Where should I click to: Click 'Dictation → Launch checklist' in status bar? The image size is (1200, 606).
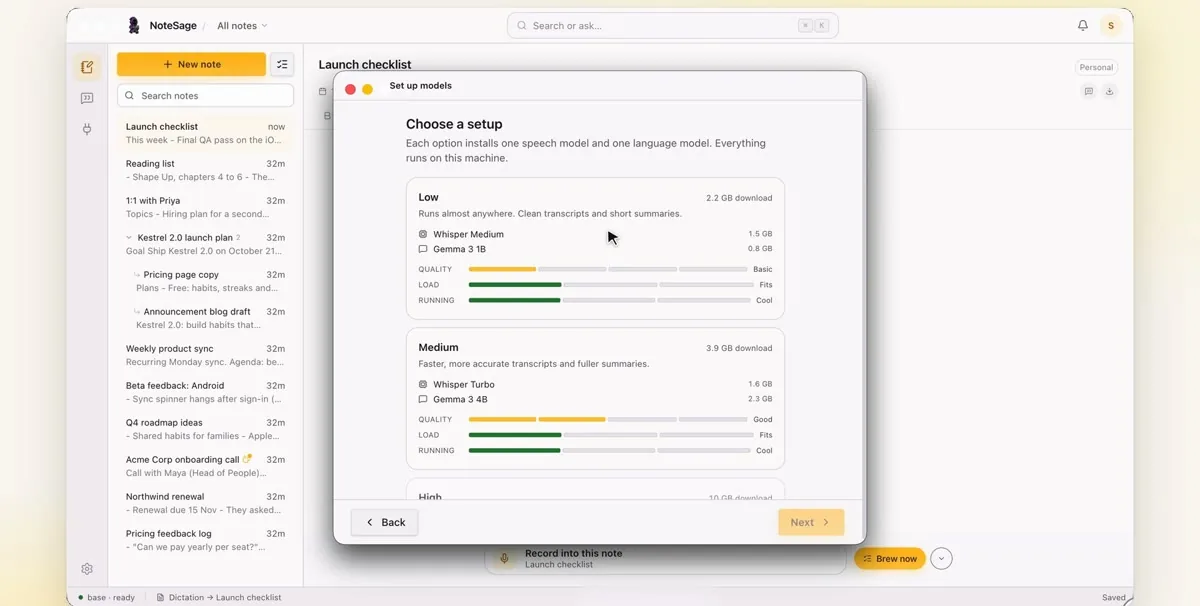[225, 597]
